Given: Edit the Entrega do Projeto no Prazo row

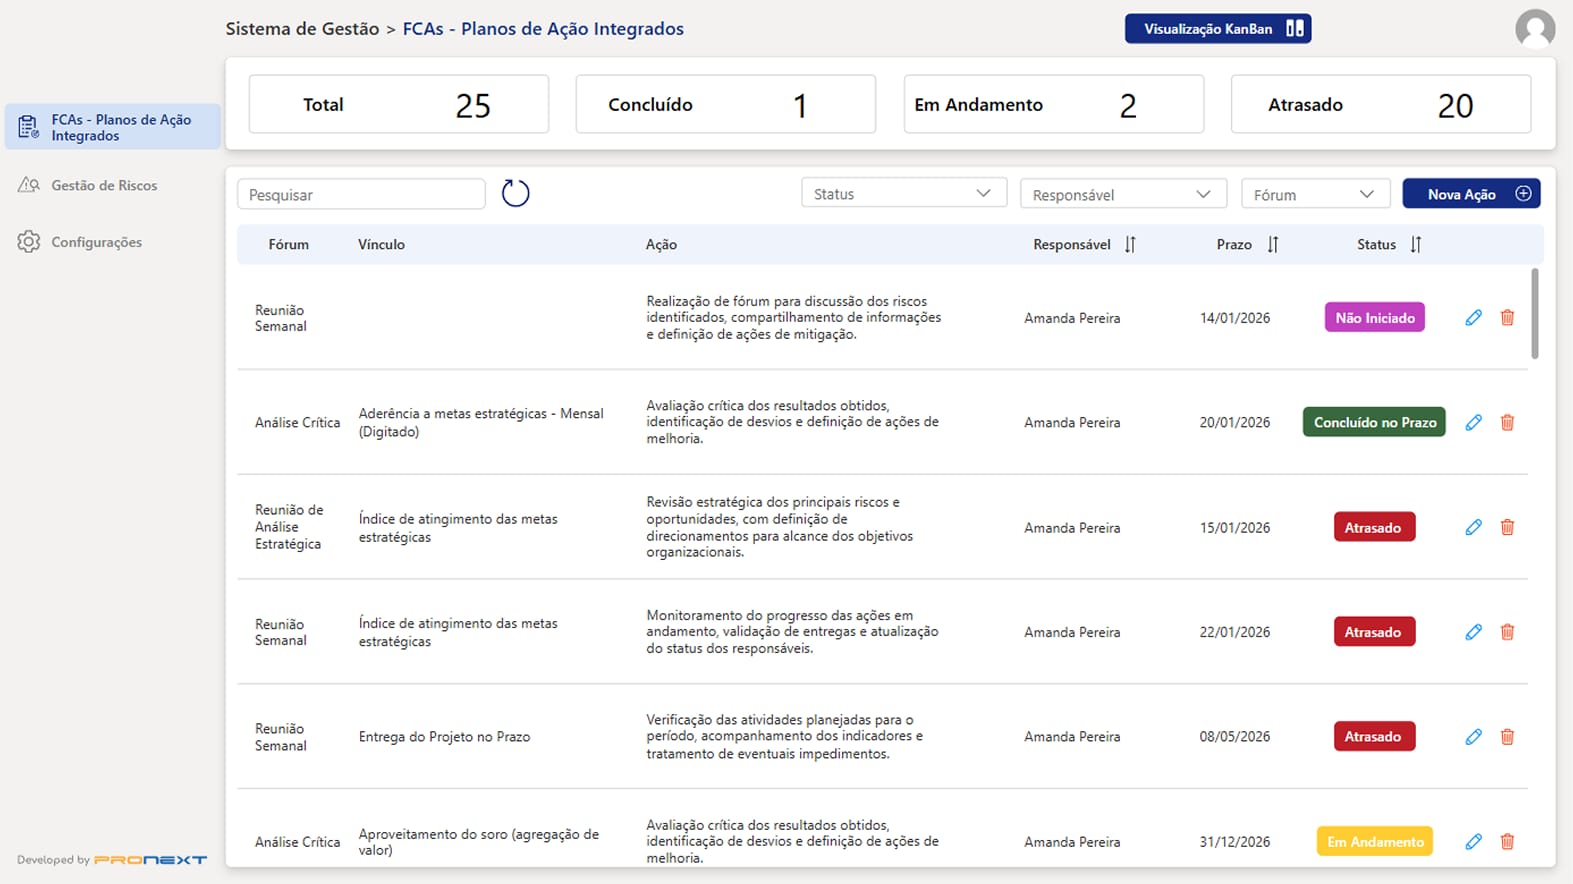Looking at the screenshot, I should [x=1473, y=737].
